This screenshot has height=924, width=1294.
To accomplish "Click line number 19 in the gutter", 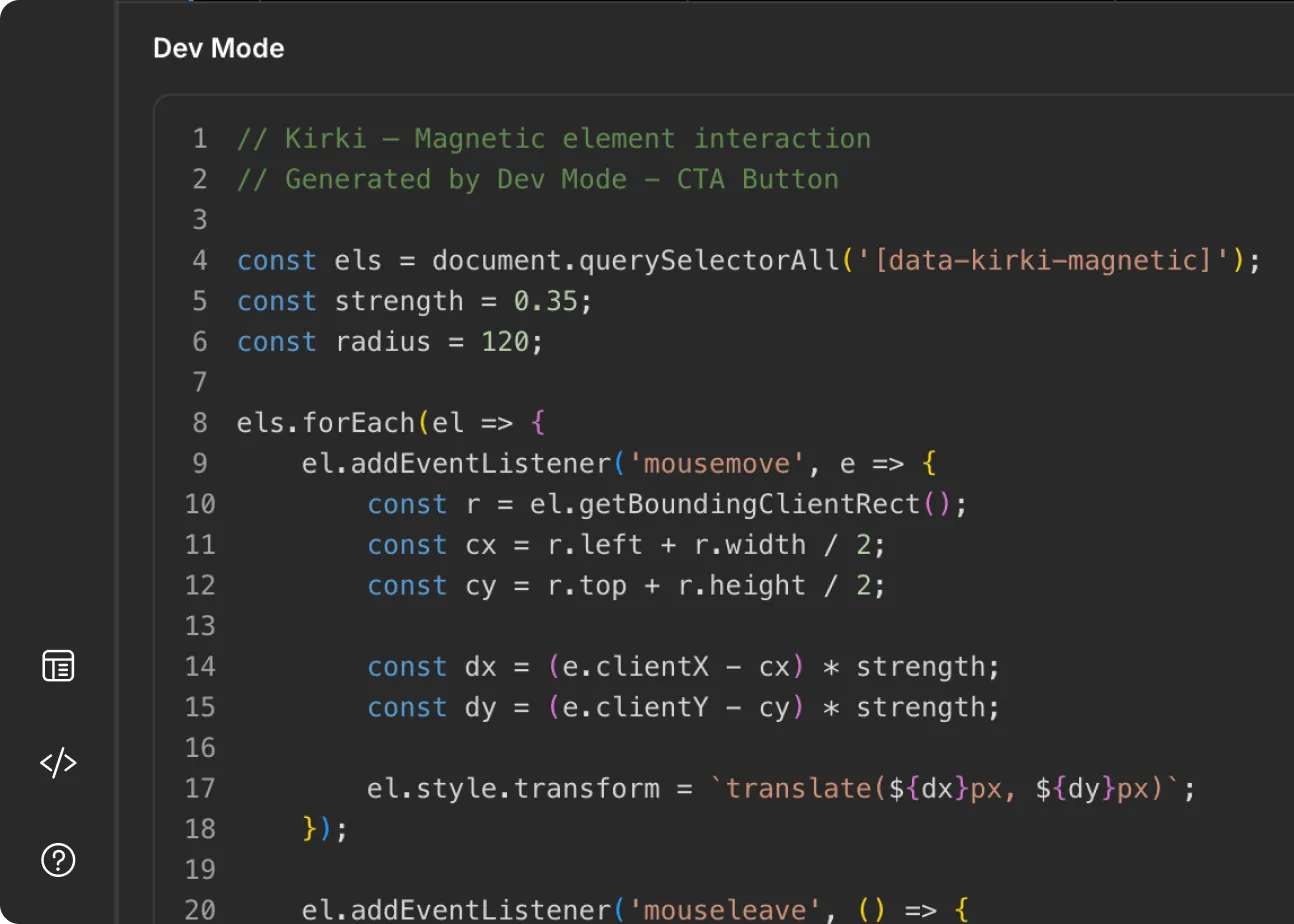I will pyautogui.click(x=200, y=870).
